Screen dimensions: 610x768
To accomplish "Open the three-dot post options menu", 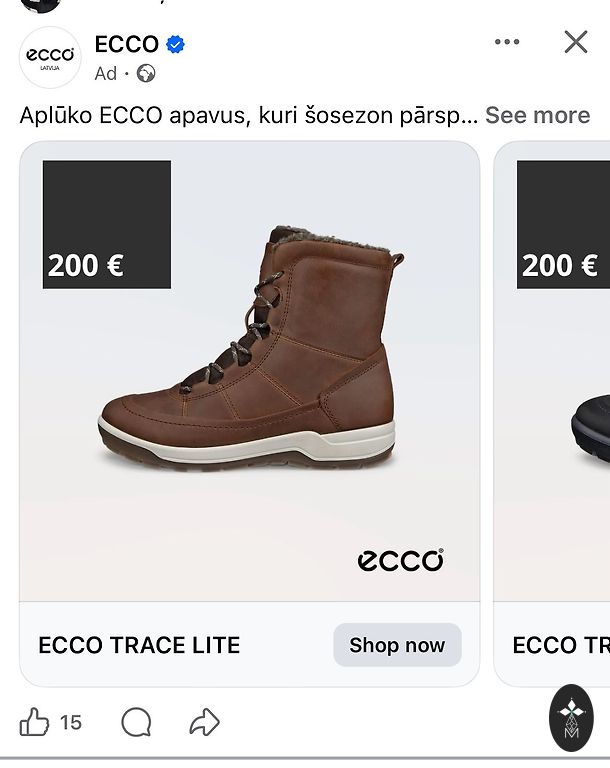I will (x=507, y=42).
